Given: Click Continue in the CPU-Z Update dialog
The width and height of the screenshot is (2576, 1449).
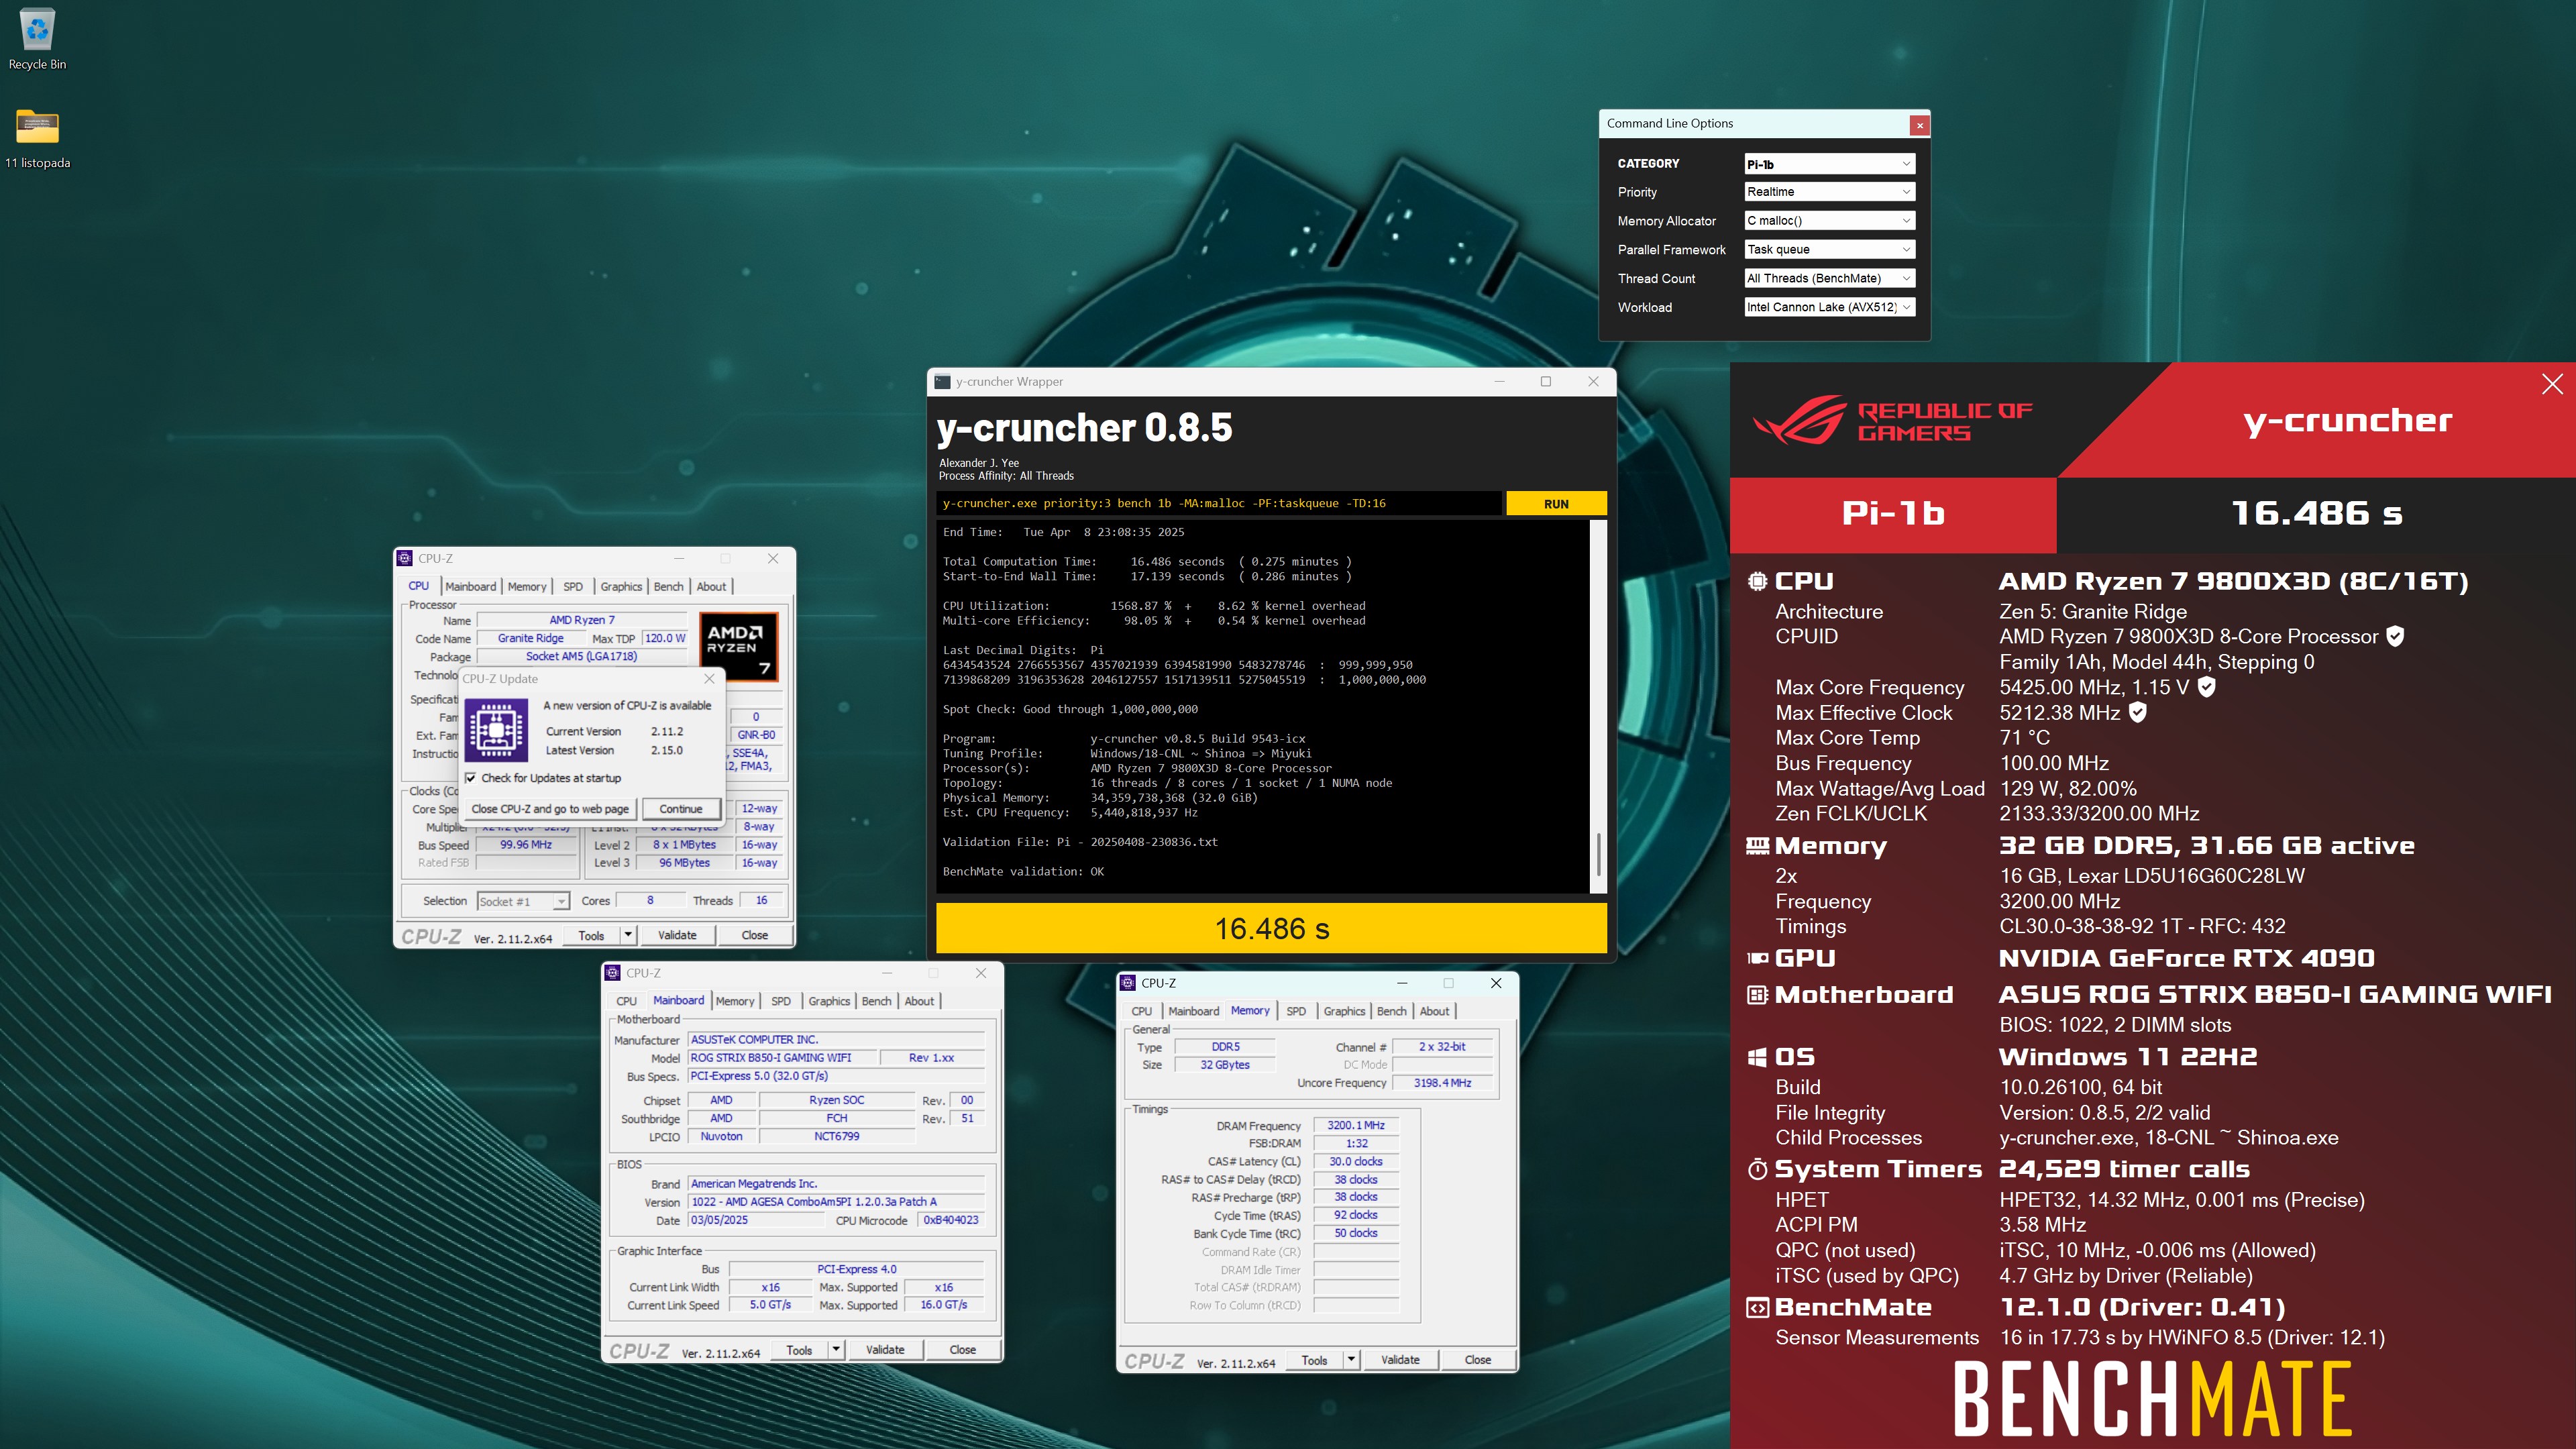Looking at the screenshot, I should pos(681,809).
